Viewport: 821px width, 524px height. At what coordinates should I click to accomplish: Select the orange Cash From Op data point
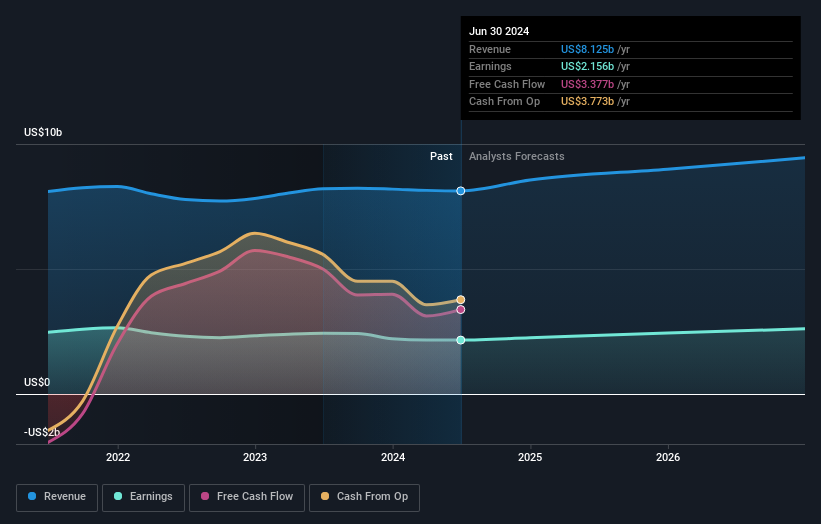[461, 300]
